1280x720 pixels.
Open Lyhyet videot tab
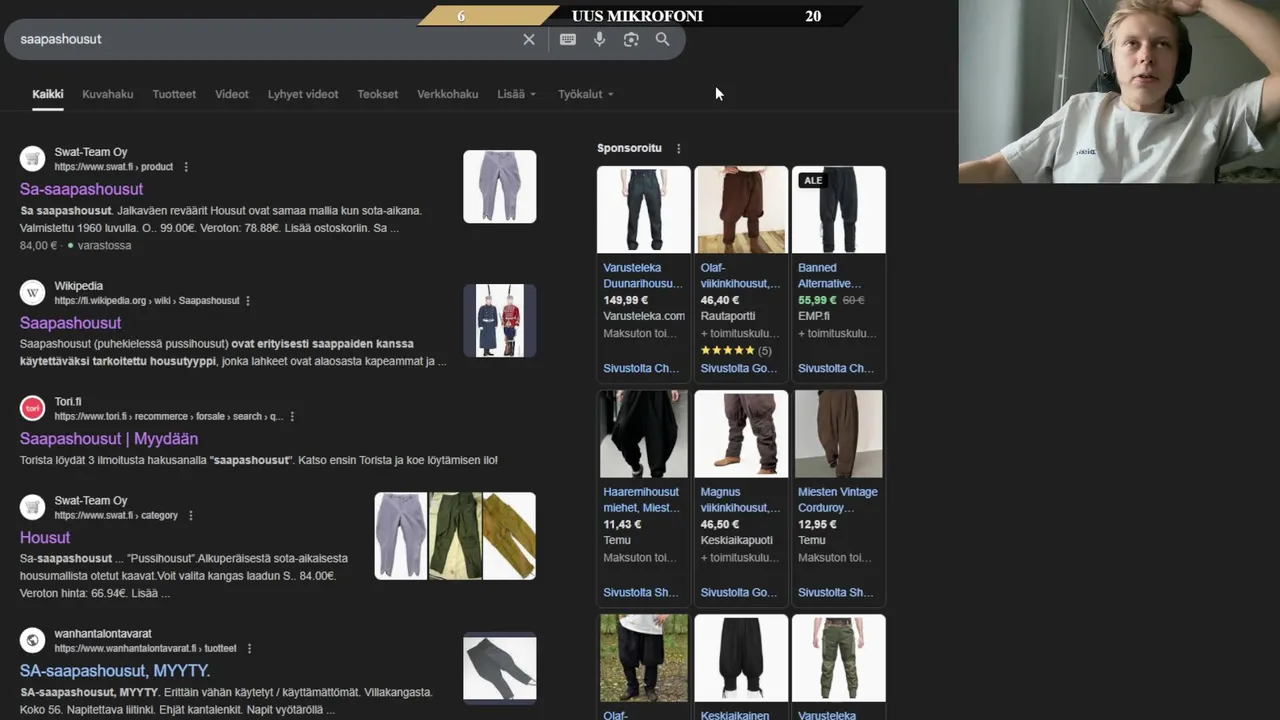click(303, 94)
